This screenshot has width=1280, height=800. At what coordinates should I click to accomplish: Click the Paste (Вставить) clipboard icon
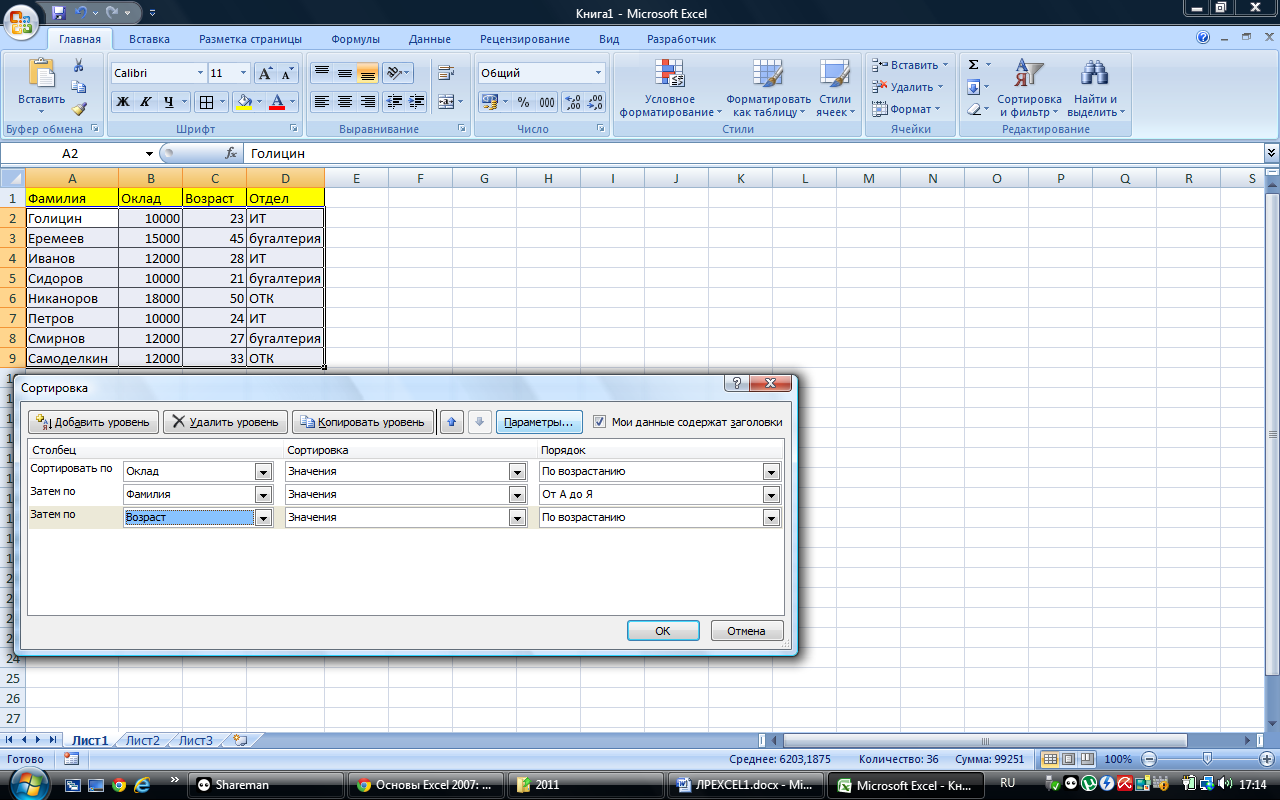tap(42, 74)
